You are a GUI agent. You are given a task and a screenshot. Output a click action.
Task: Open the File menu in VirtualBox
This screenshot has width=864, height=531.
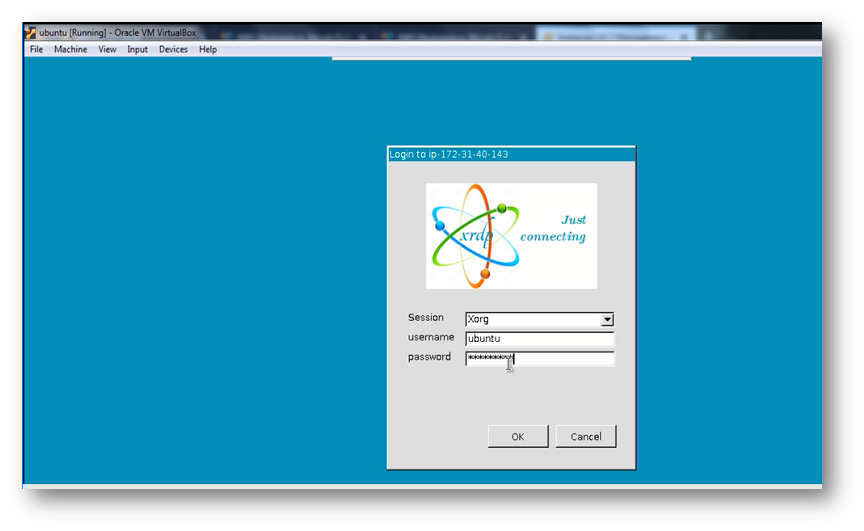[x=36, y=50]
